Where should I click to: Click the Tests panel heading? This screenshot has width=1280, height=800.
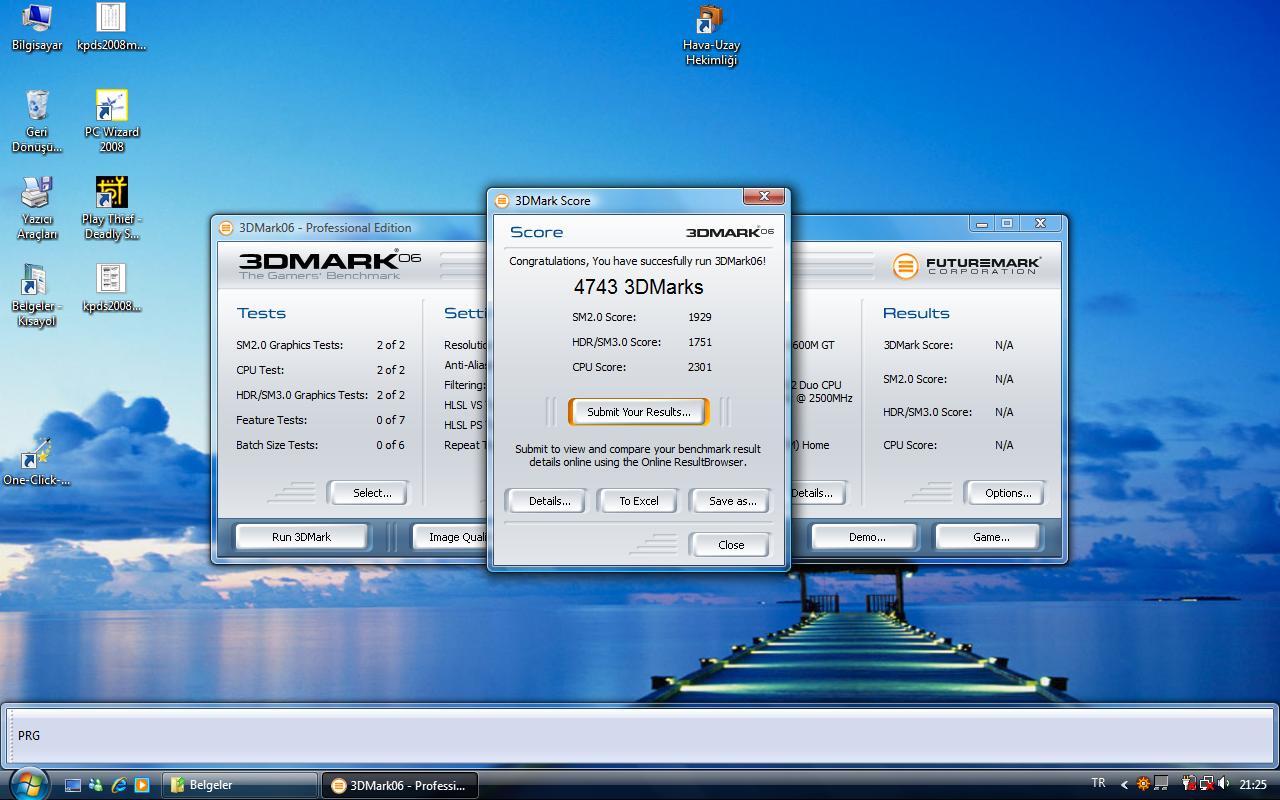[261, 313]
